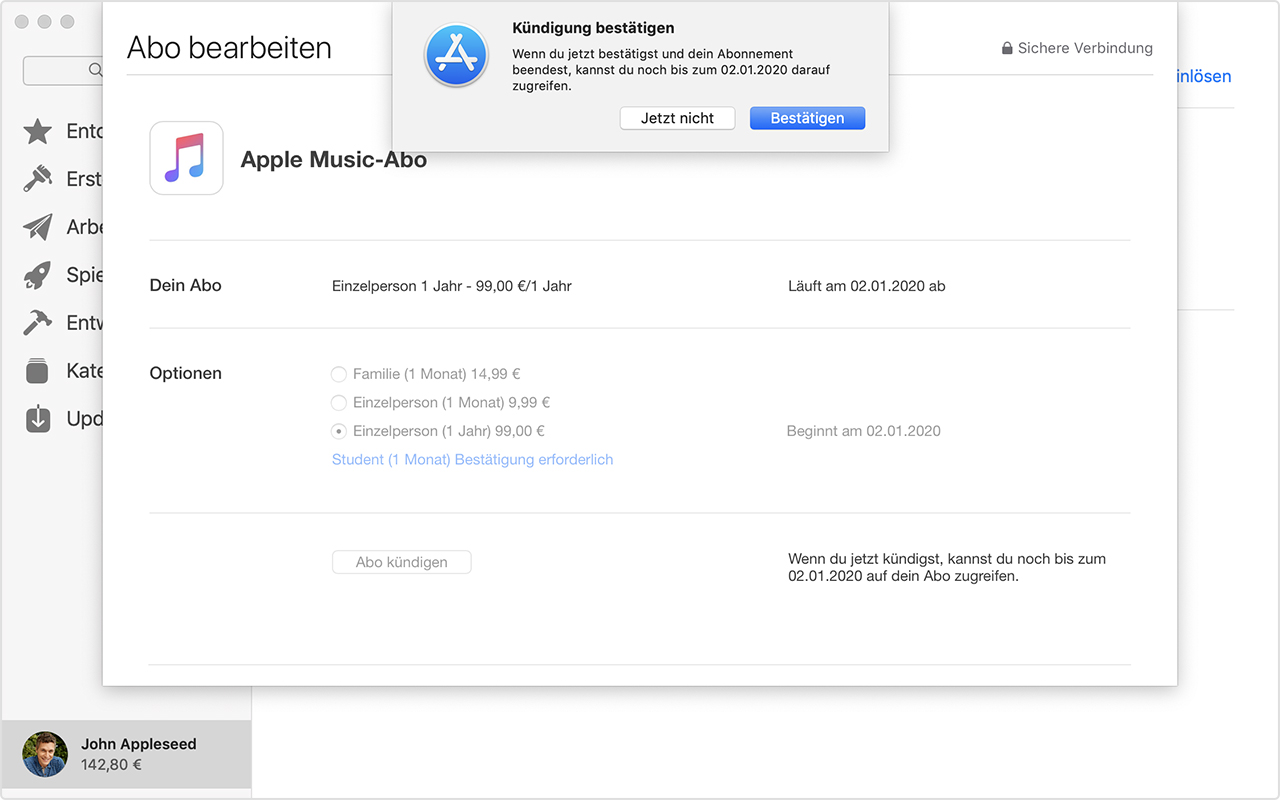Click the Sichere Verbindung lock icon

(1007, 48)
